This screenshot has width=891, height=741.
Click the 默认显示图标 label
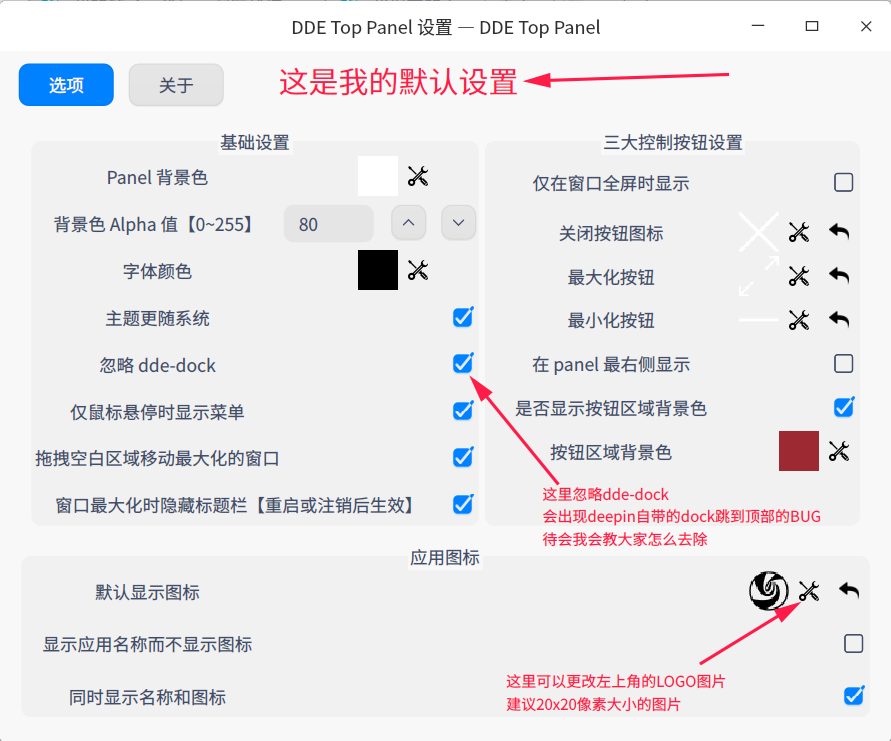(x=147, y=592)
